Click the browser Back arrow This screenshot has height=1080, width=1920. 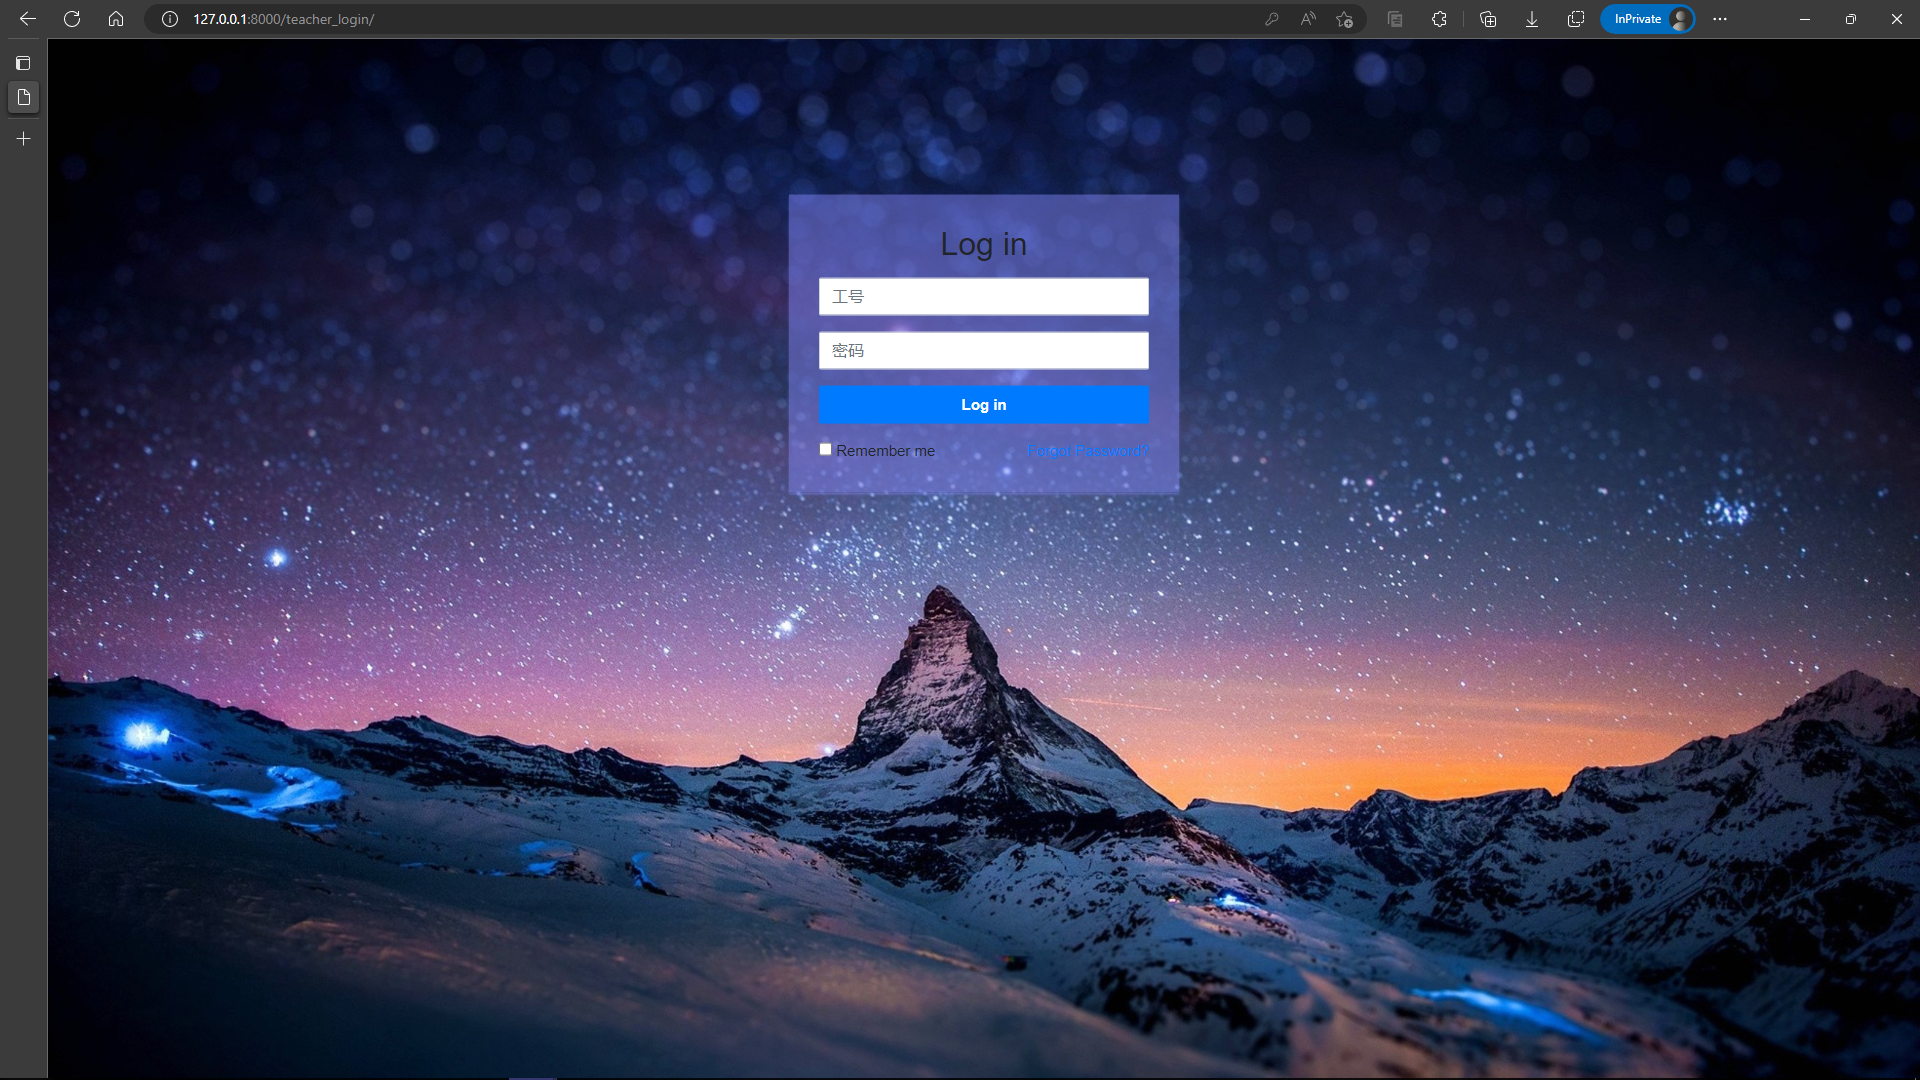point(28,19)
